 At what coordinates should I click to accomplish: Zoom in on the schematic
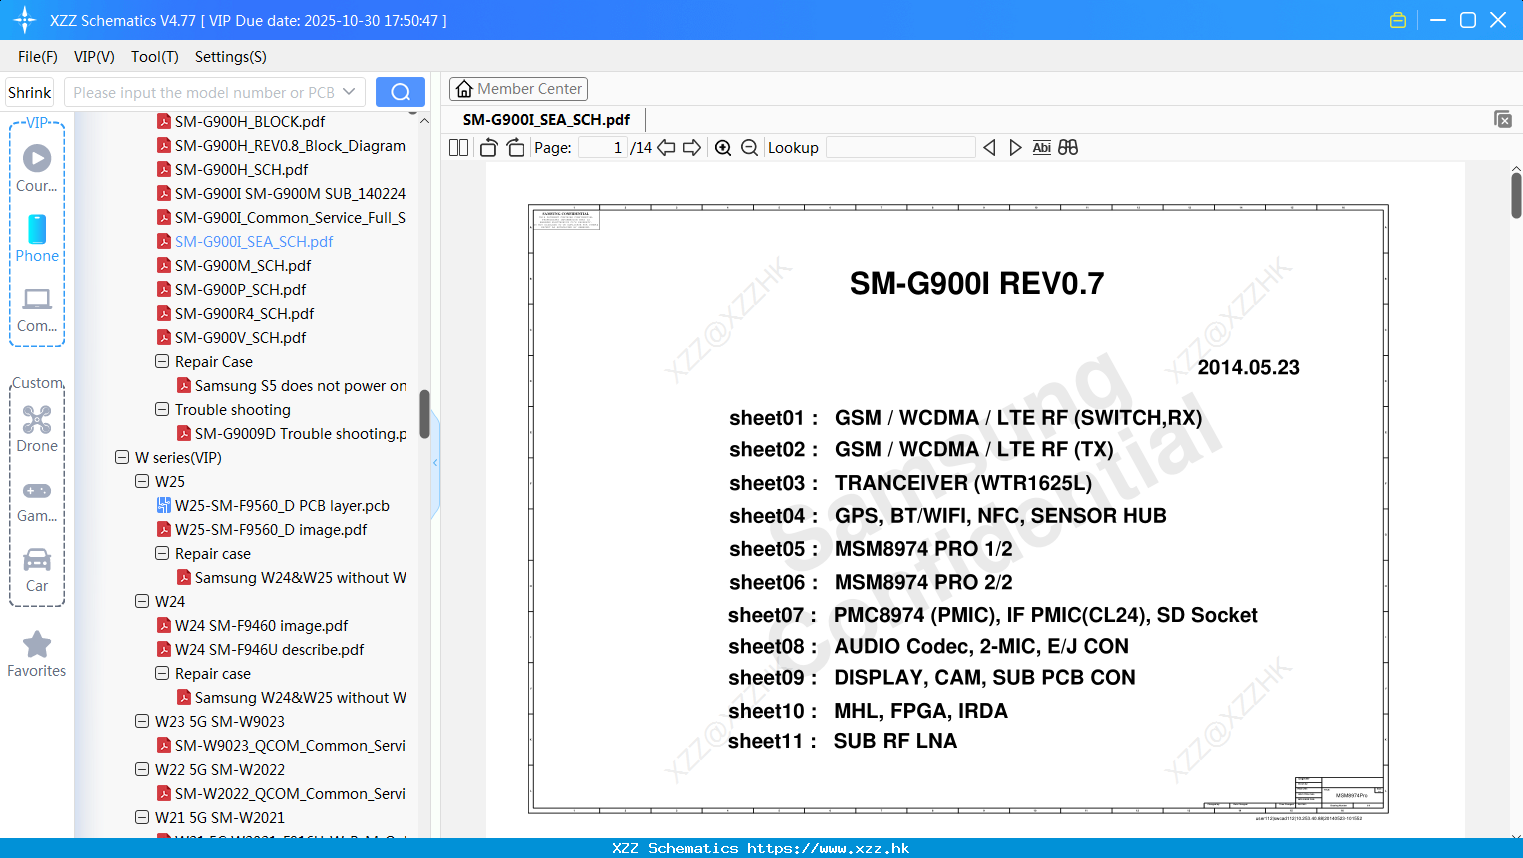723,148
